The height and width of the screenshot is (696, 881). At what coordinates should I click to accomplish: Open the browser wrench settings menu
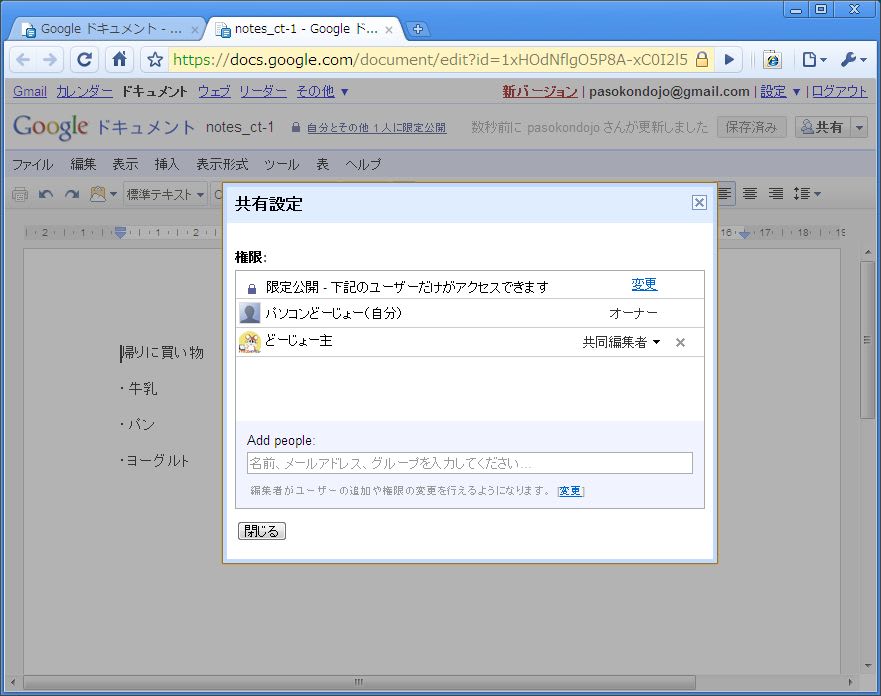click(x=853, y=60)
